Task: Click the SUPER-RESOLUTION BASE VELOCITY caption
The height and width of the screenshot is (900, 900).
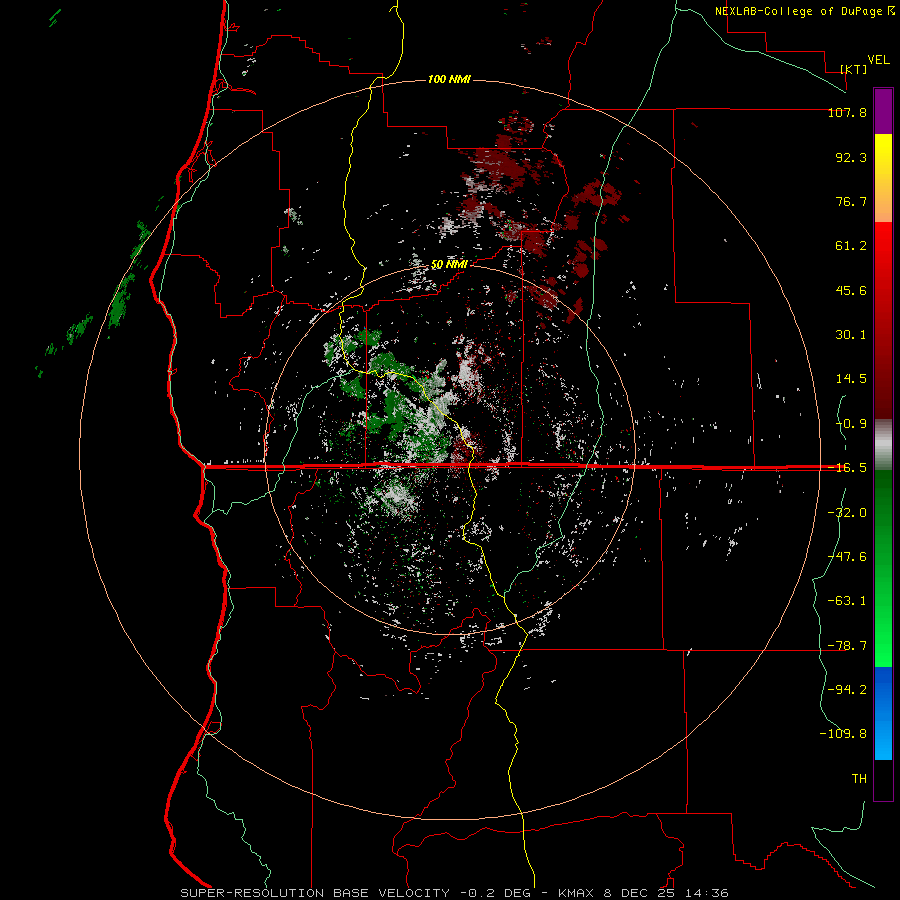Action: 315,893
